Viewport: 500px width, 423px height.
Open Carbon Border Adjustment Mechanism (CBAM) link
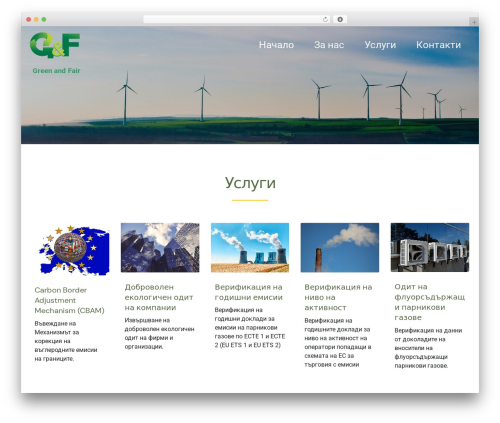point(69,300)
